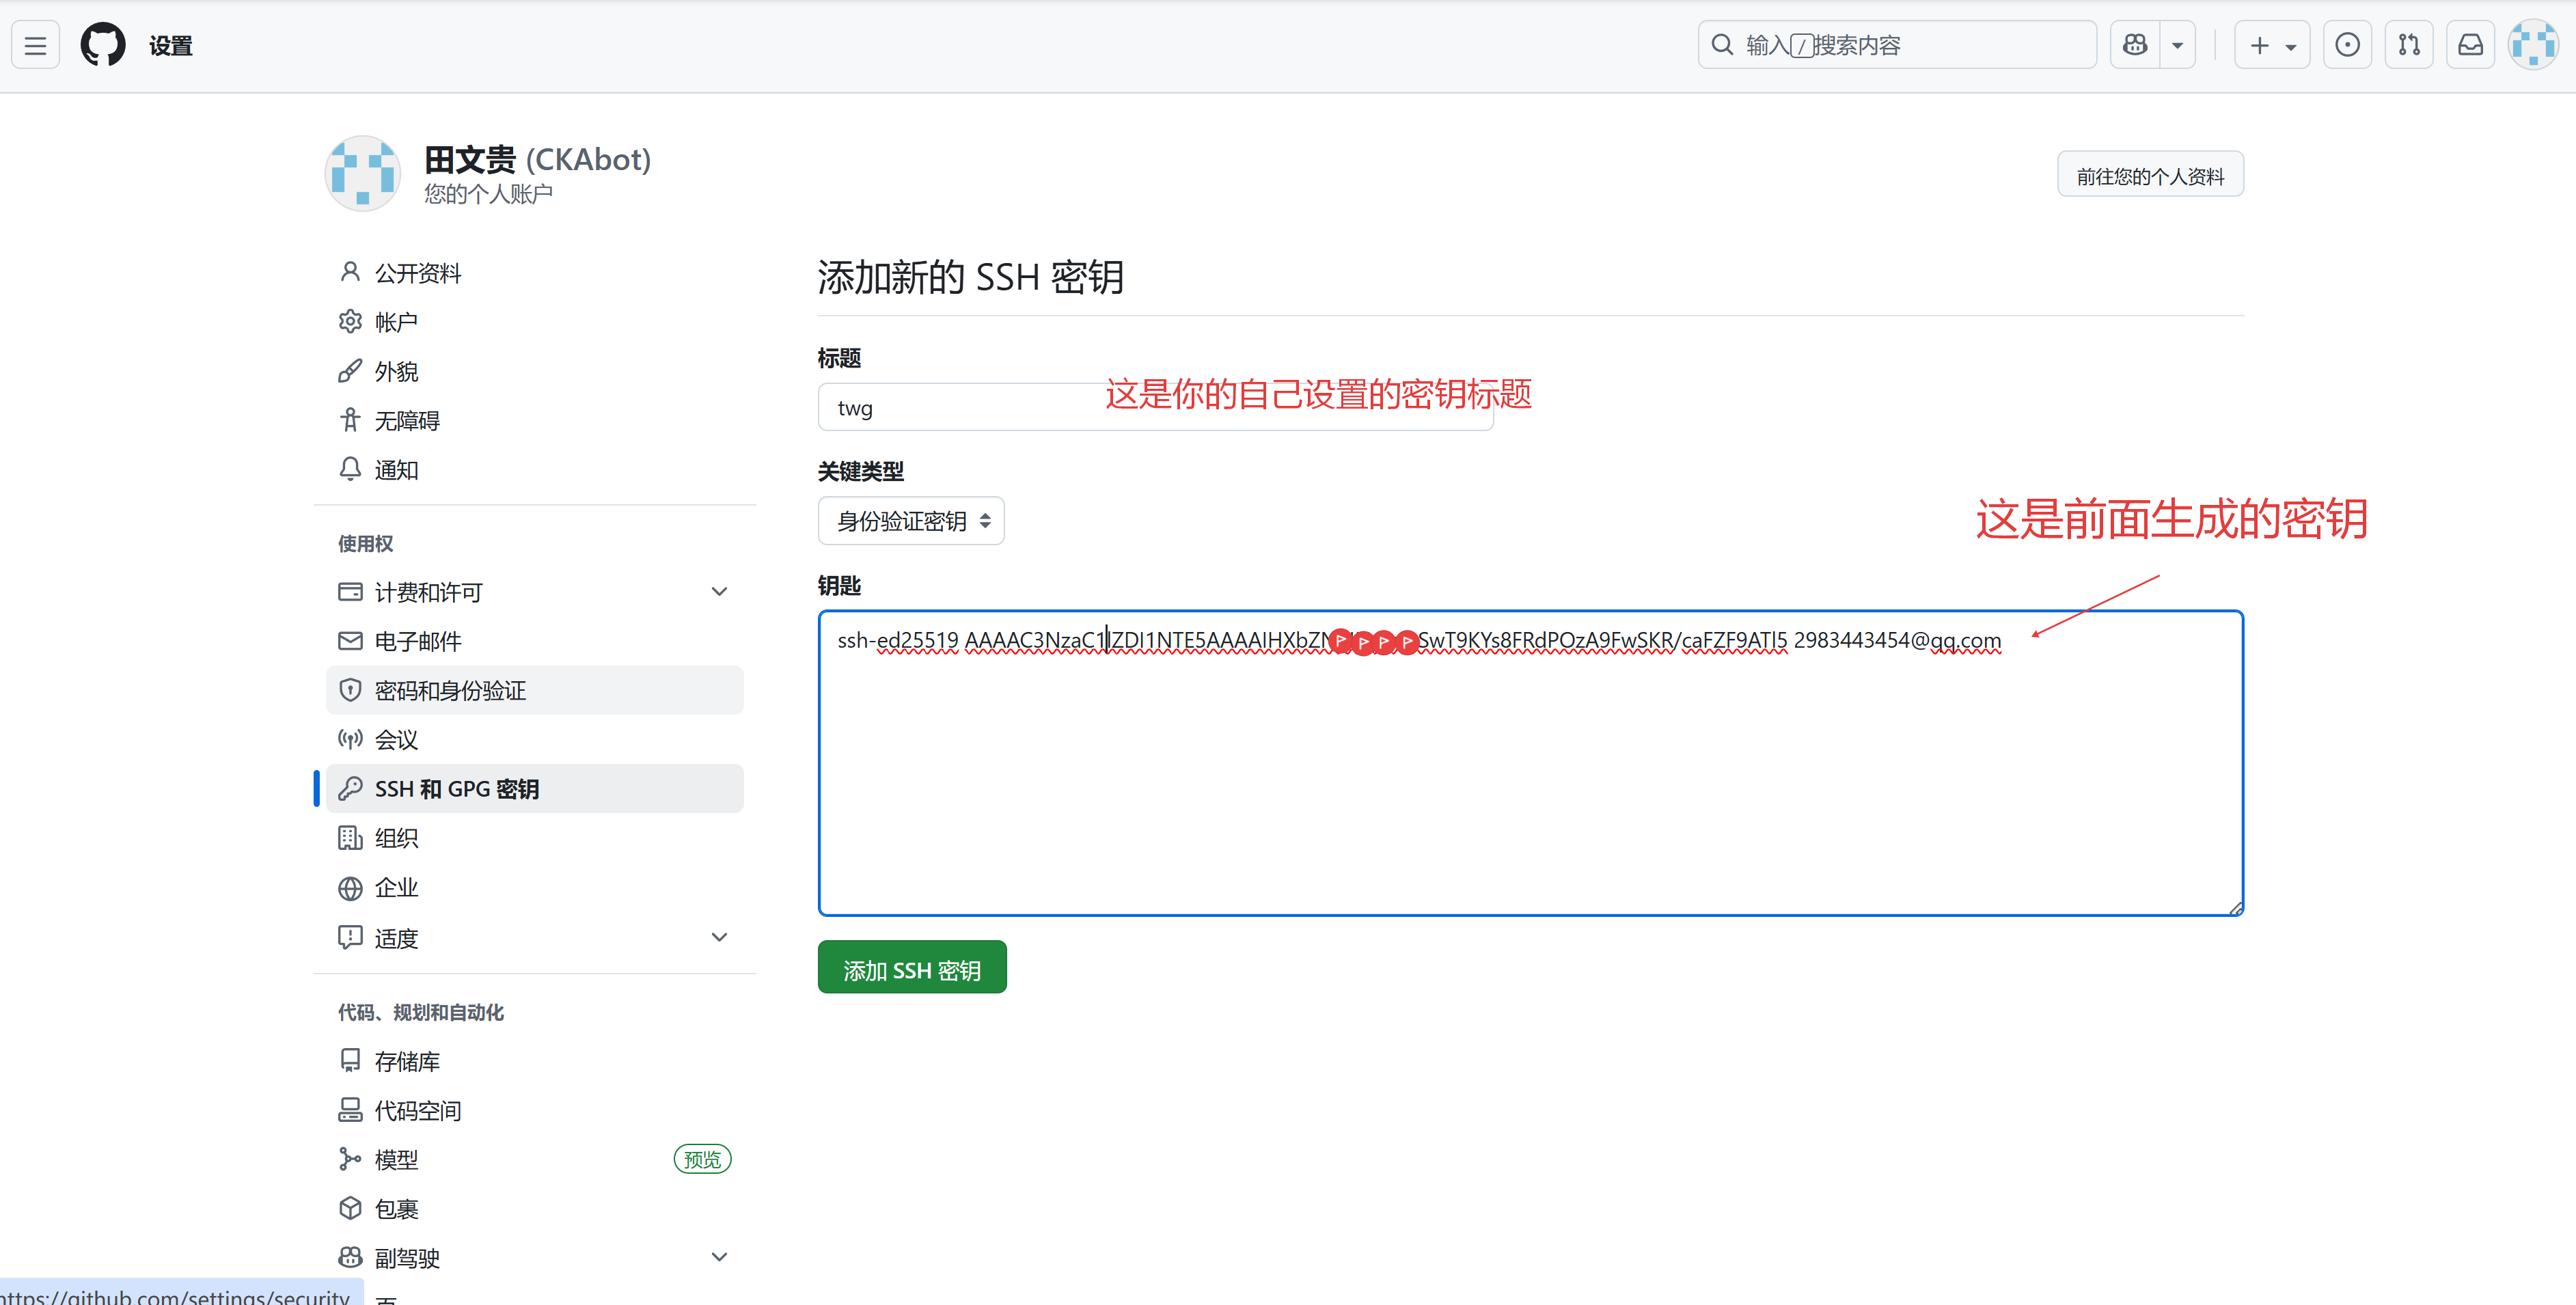Open the Copilot icon in the header
Screen dimensions: 2576x1305
[2135, 45]
